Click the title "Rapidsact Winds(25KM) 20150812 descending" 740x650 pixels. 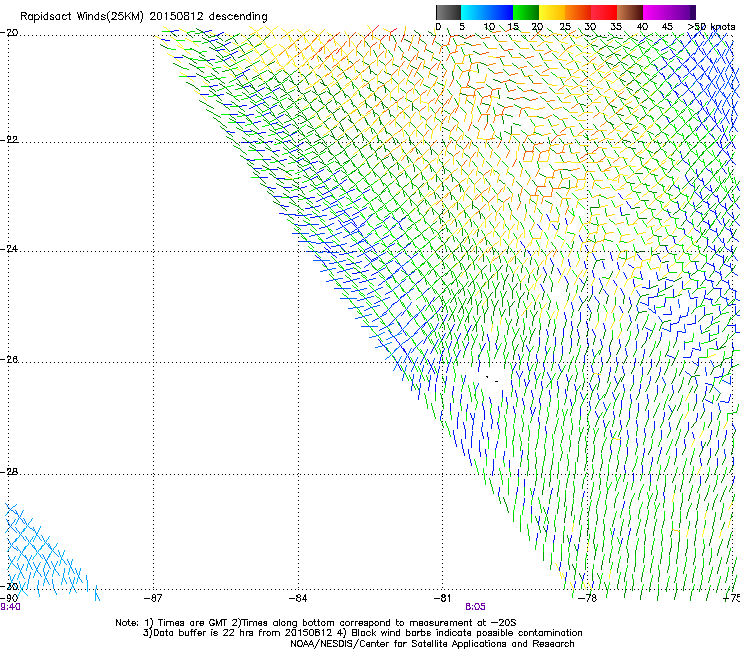(143, 17)
